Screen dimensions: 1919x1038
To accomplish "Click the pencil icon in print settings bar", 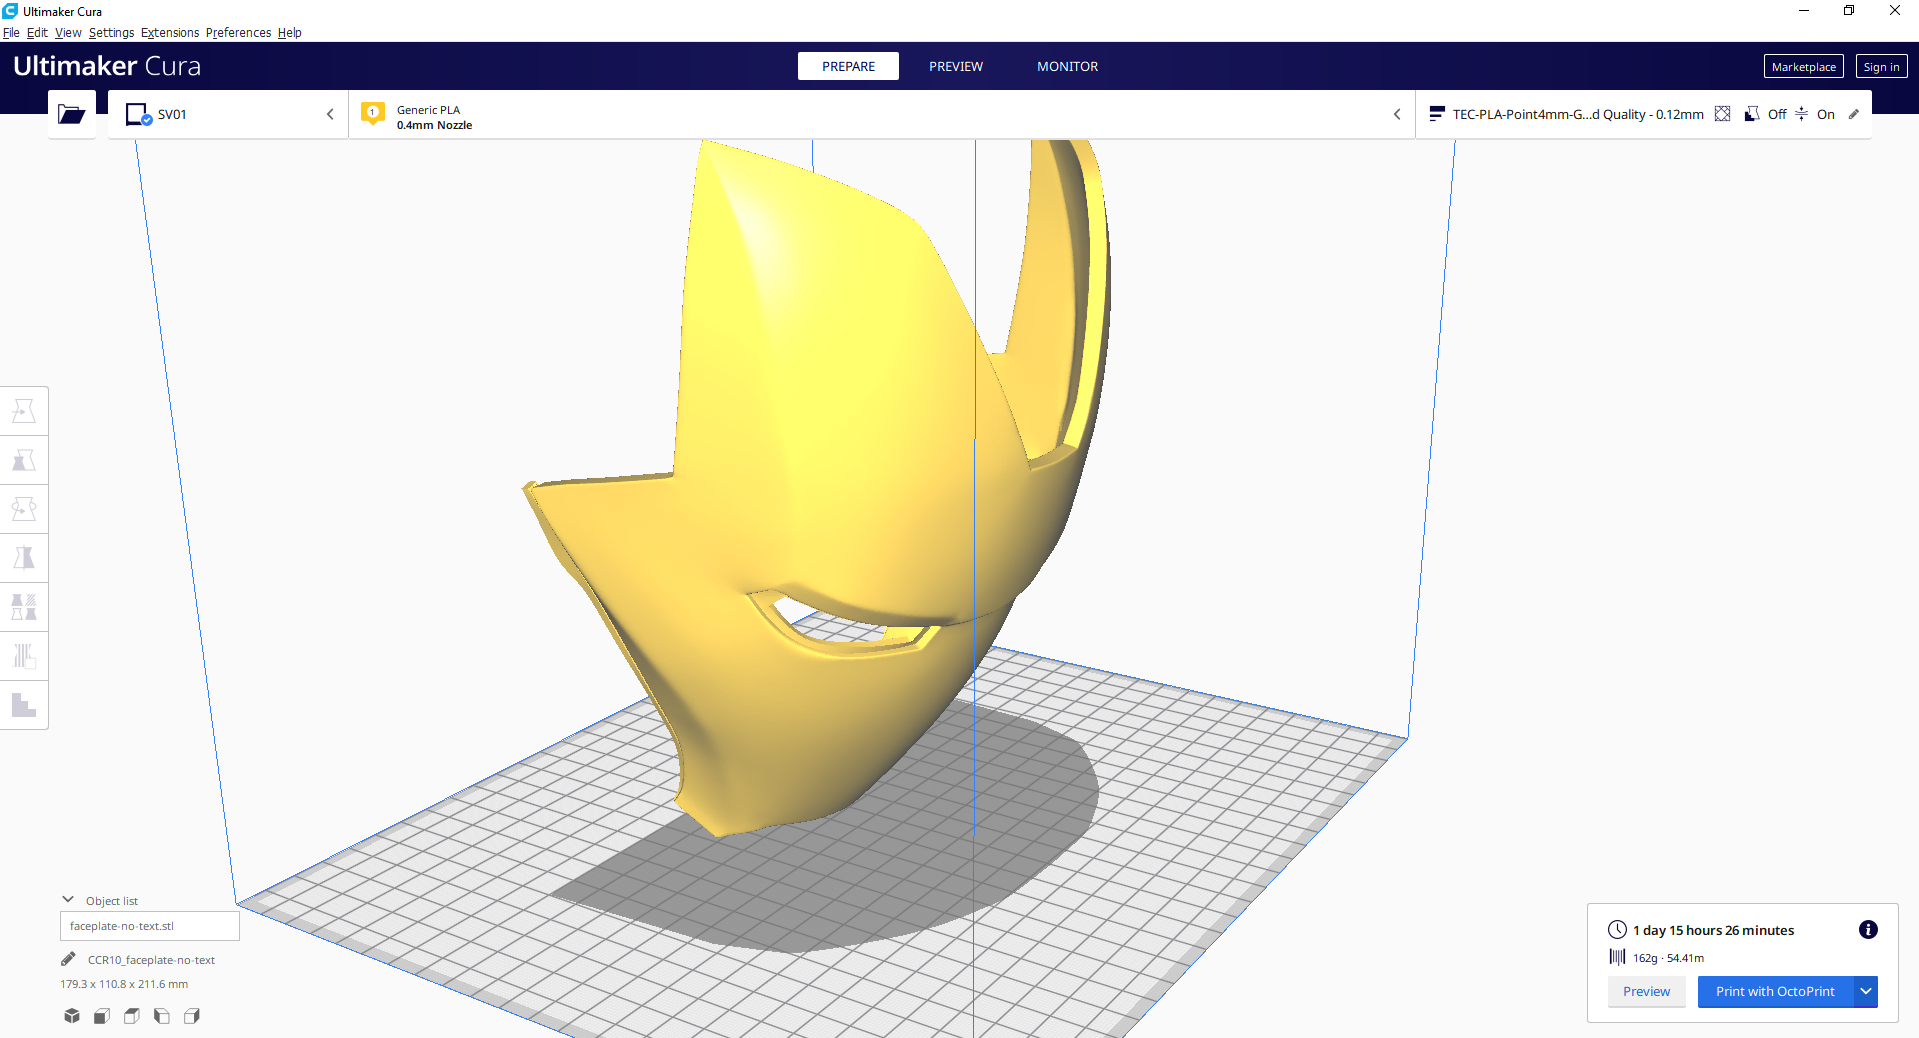I will click(1853, 114).
